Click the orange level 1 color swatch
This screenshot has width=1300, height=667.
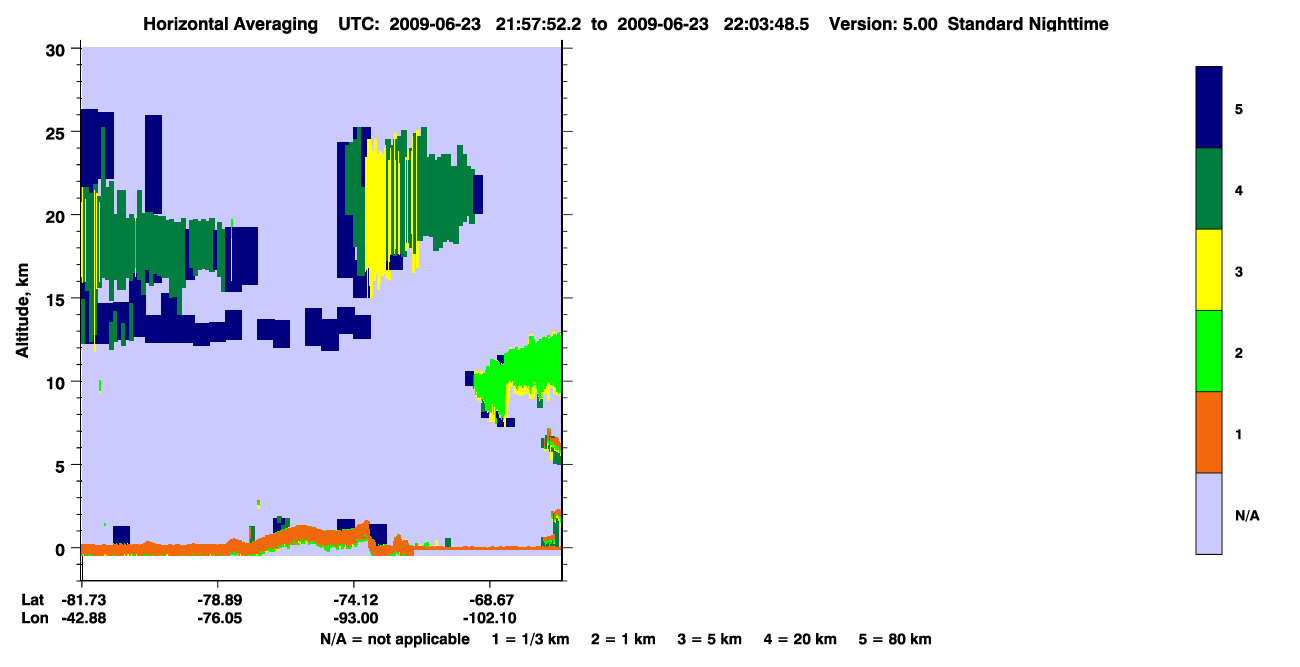coord(1208,432)
